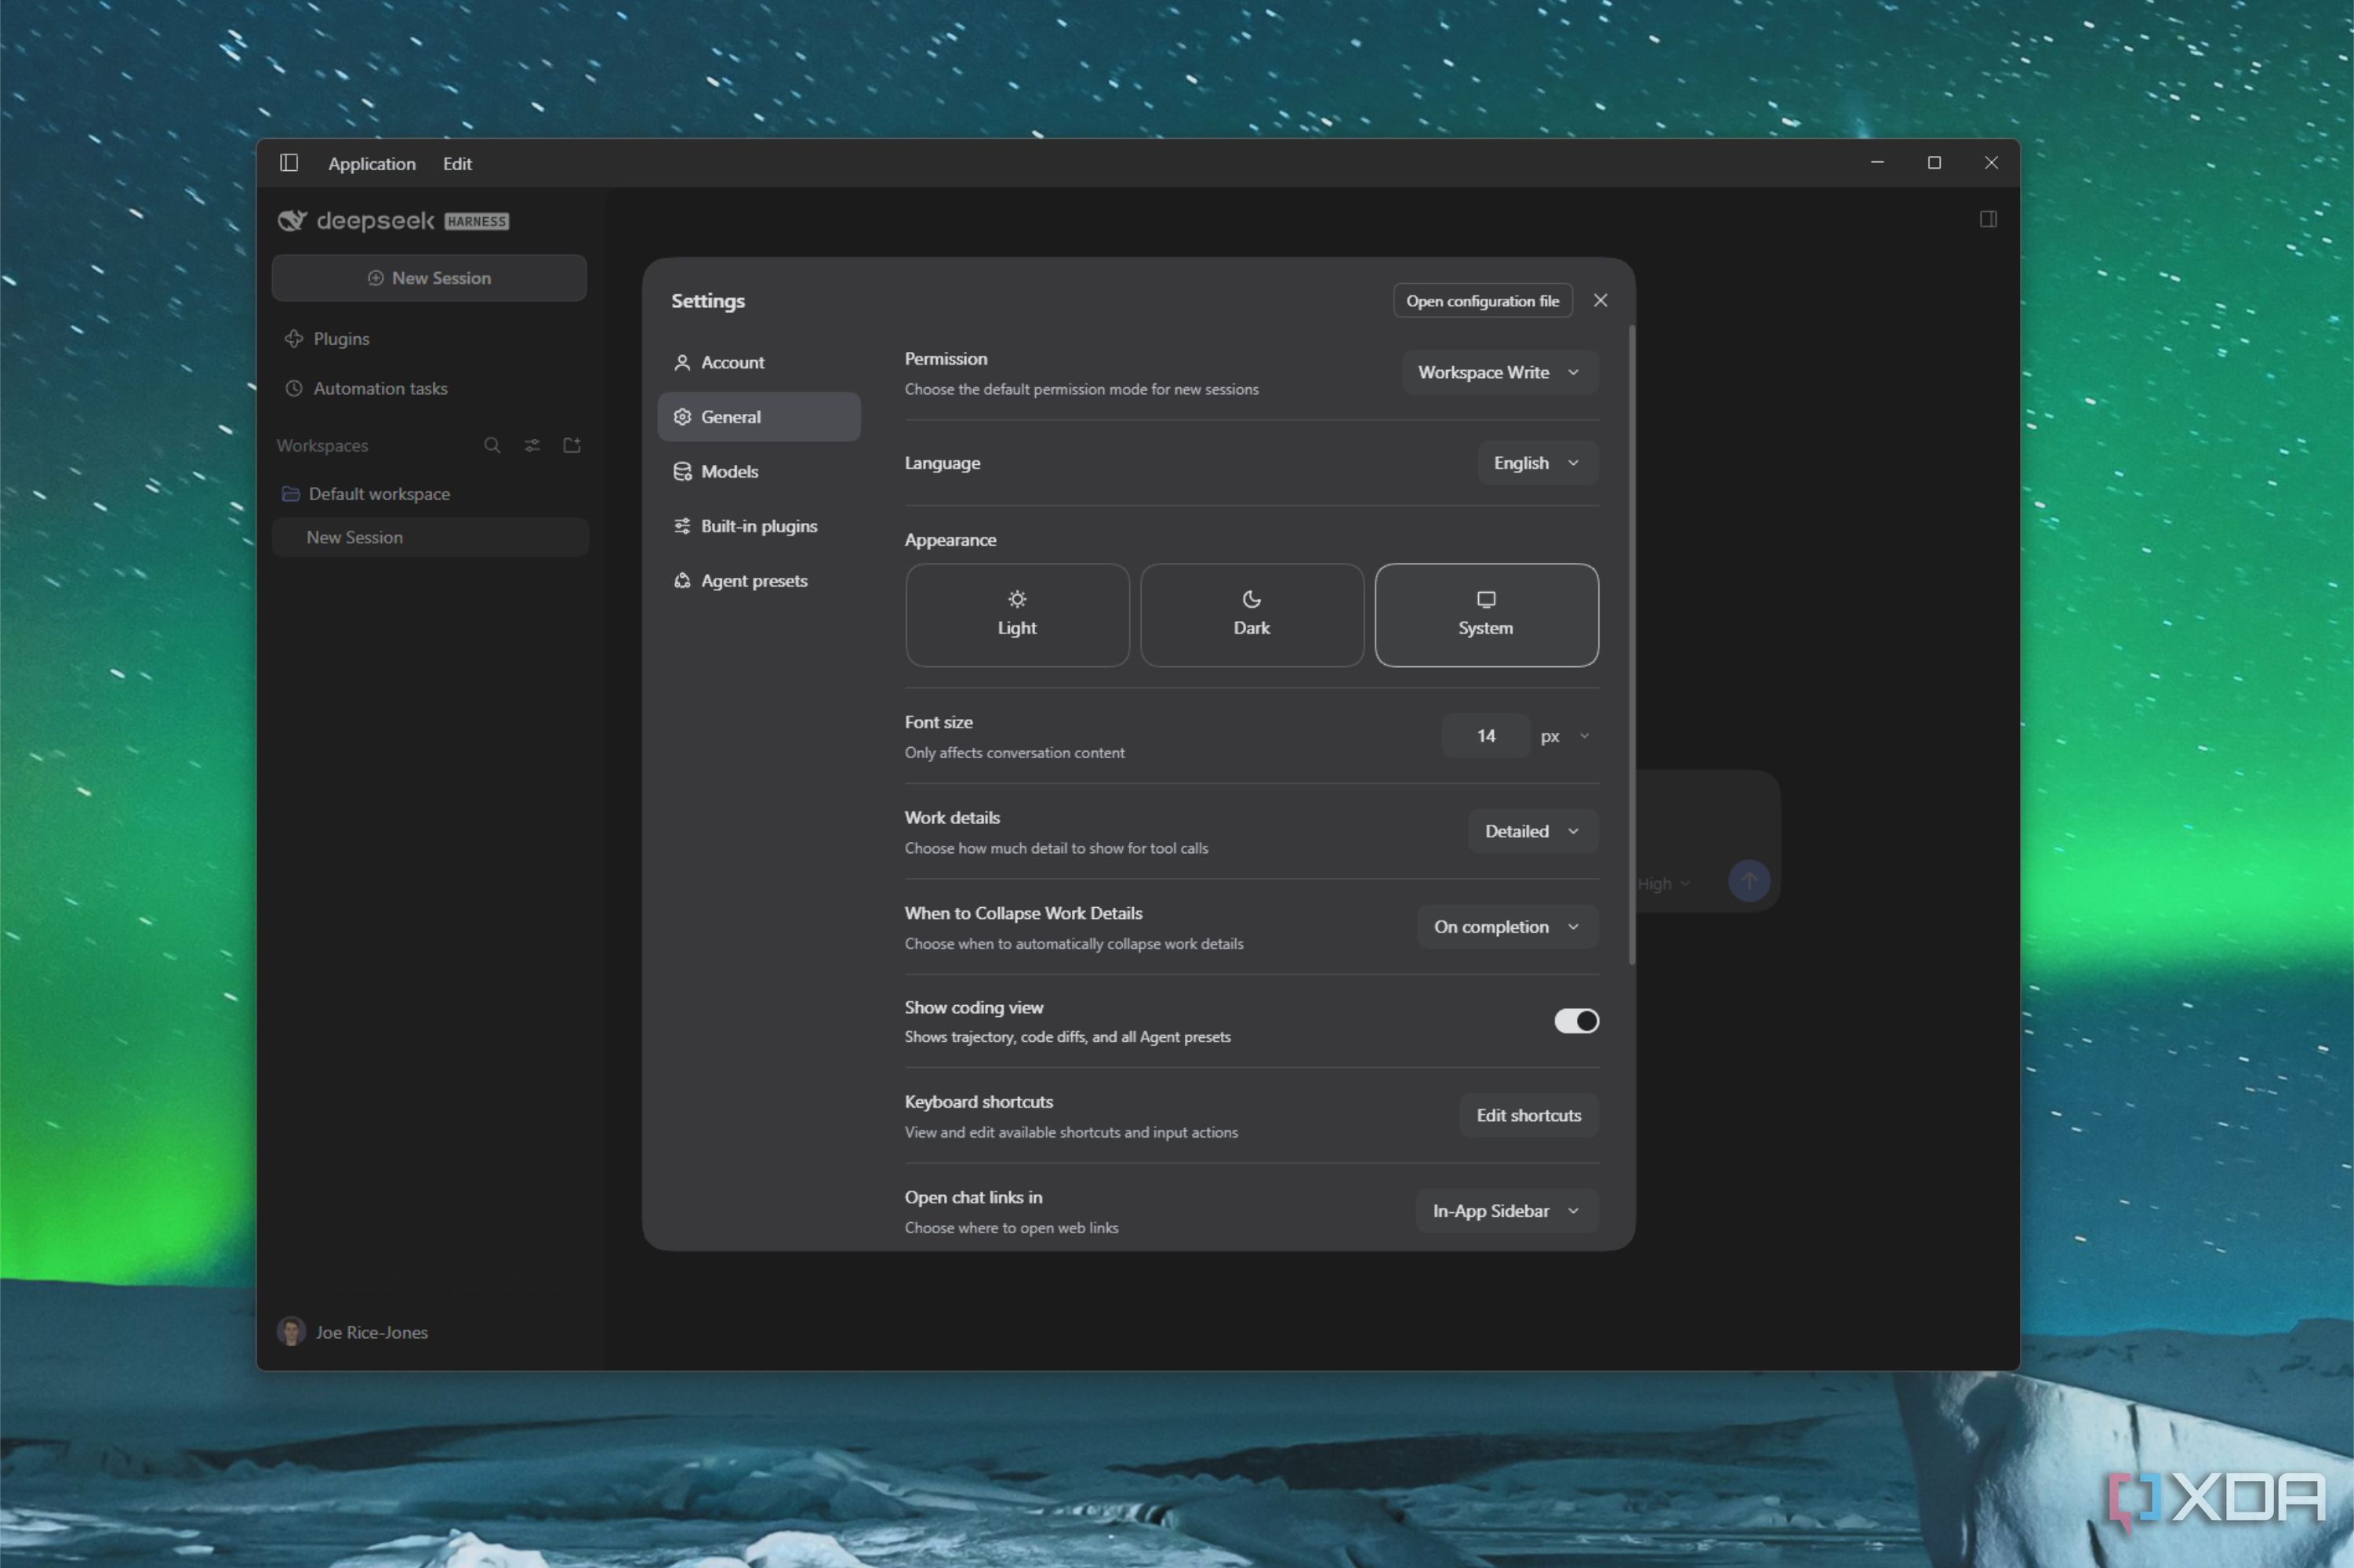This screenshot has width=2354, height=1568.
Task: Choose the Dark appearance theme
Action: click(1252, 615)
